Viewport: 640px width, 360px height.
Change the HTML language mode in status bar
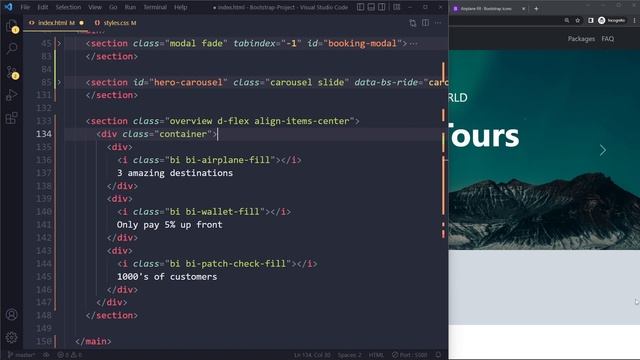(376, 355)
